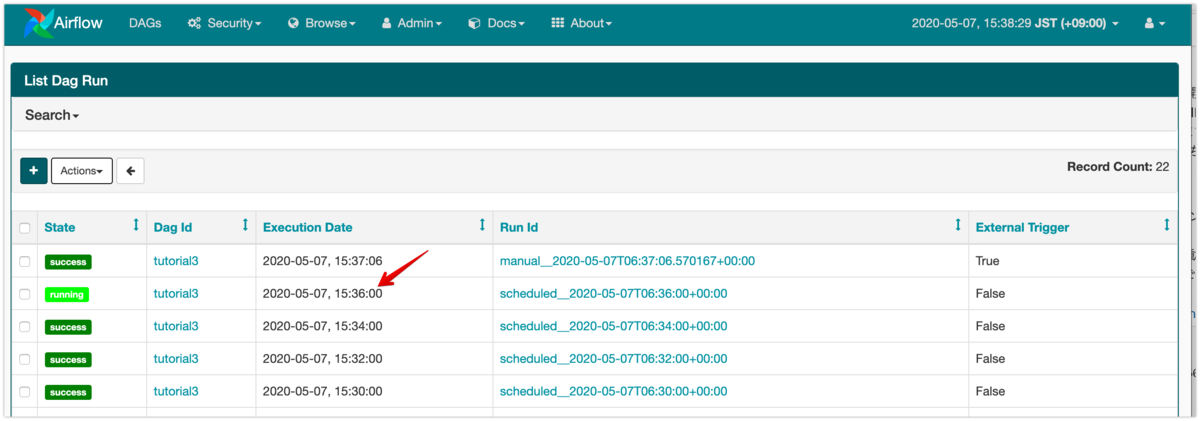Open the Docs dropdown menu
This screenshot has height=421, width=1200.
tap(497, 23)
